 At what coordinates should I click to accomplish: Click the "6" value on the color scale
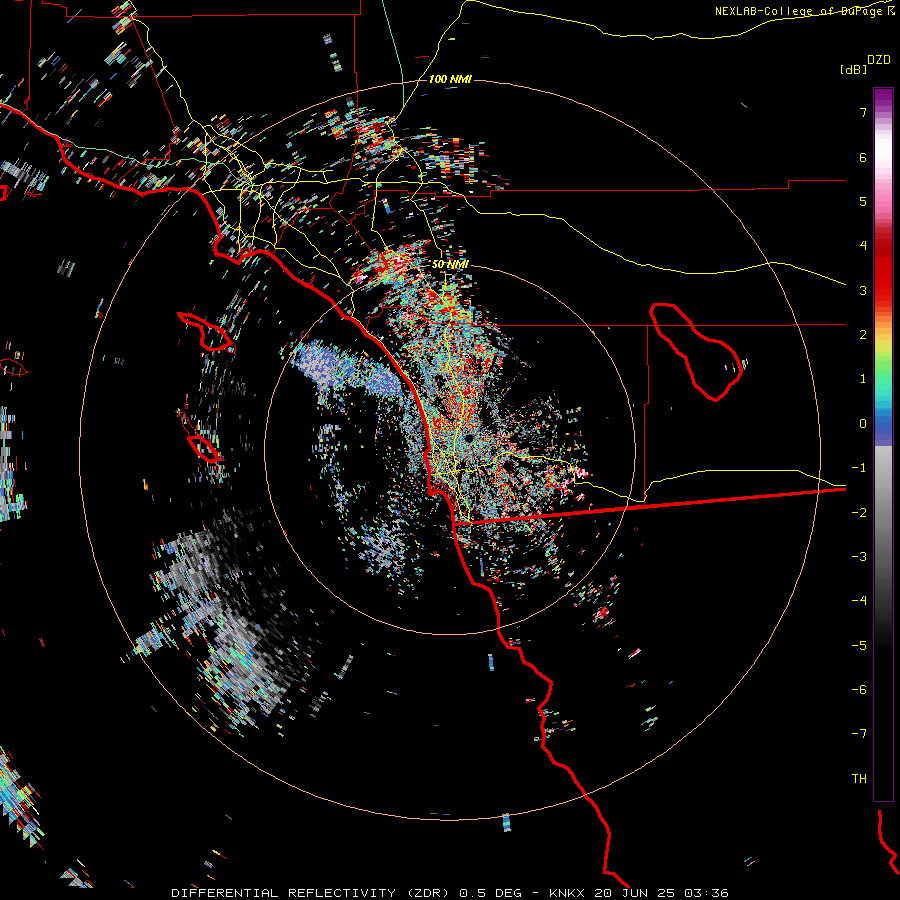(863, 157)
